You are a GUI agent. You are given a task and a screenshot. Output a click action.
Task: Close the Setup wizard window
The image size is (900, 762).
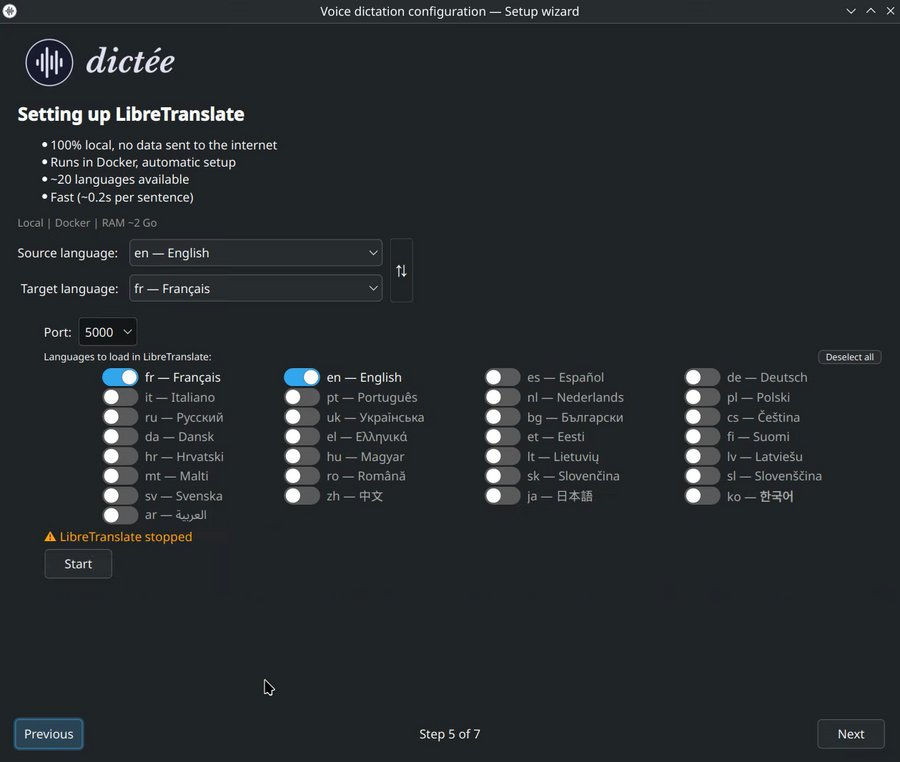pyautogui.click(x=890, y=11)
